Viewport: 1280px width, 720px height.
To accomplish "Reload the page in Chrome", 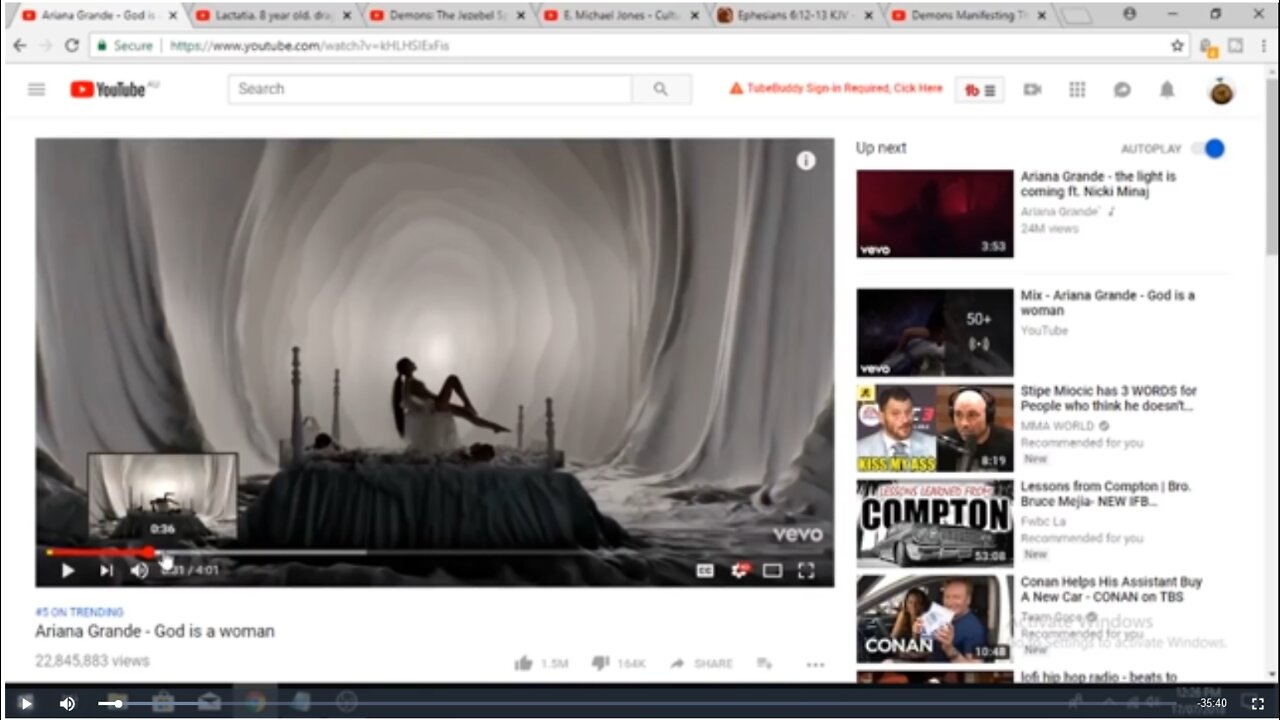I will 72,46.
